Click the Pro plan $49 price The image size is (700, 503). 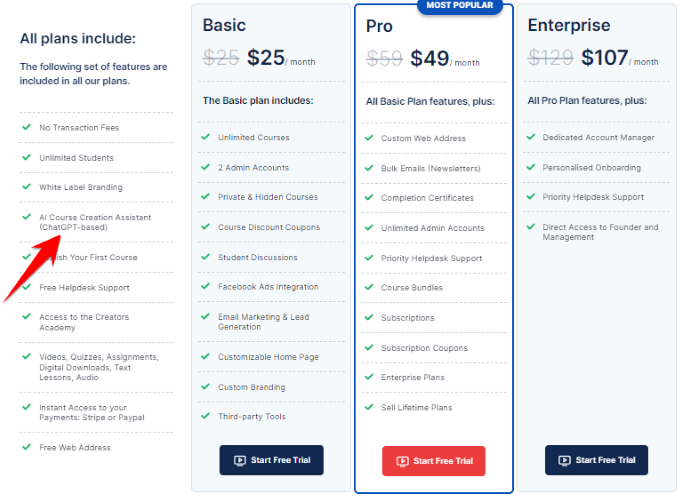[429, 58]
